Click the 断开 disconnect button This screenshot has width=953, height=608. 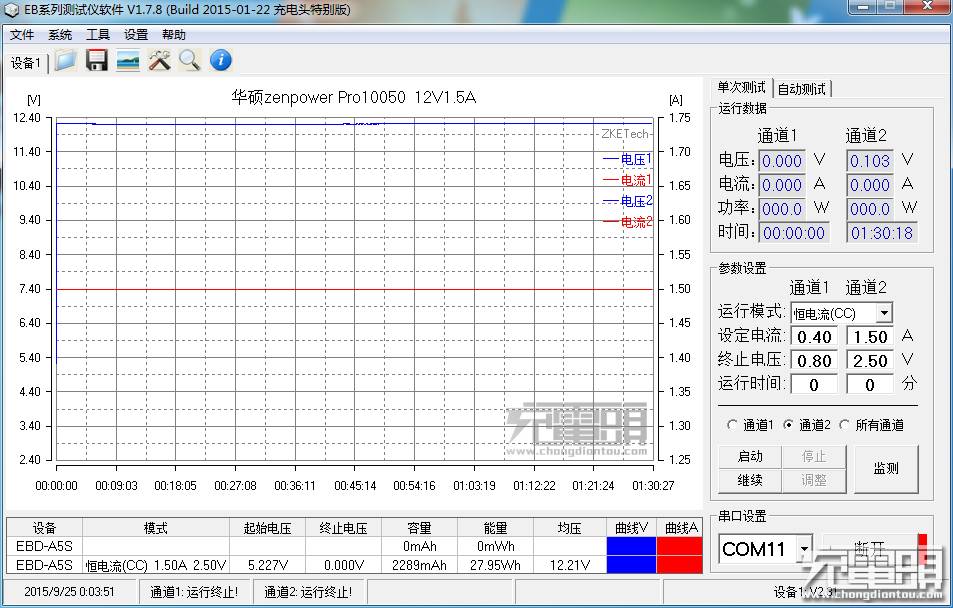[869, 548]
